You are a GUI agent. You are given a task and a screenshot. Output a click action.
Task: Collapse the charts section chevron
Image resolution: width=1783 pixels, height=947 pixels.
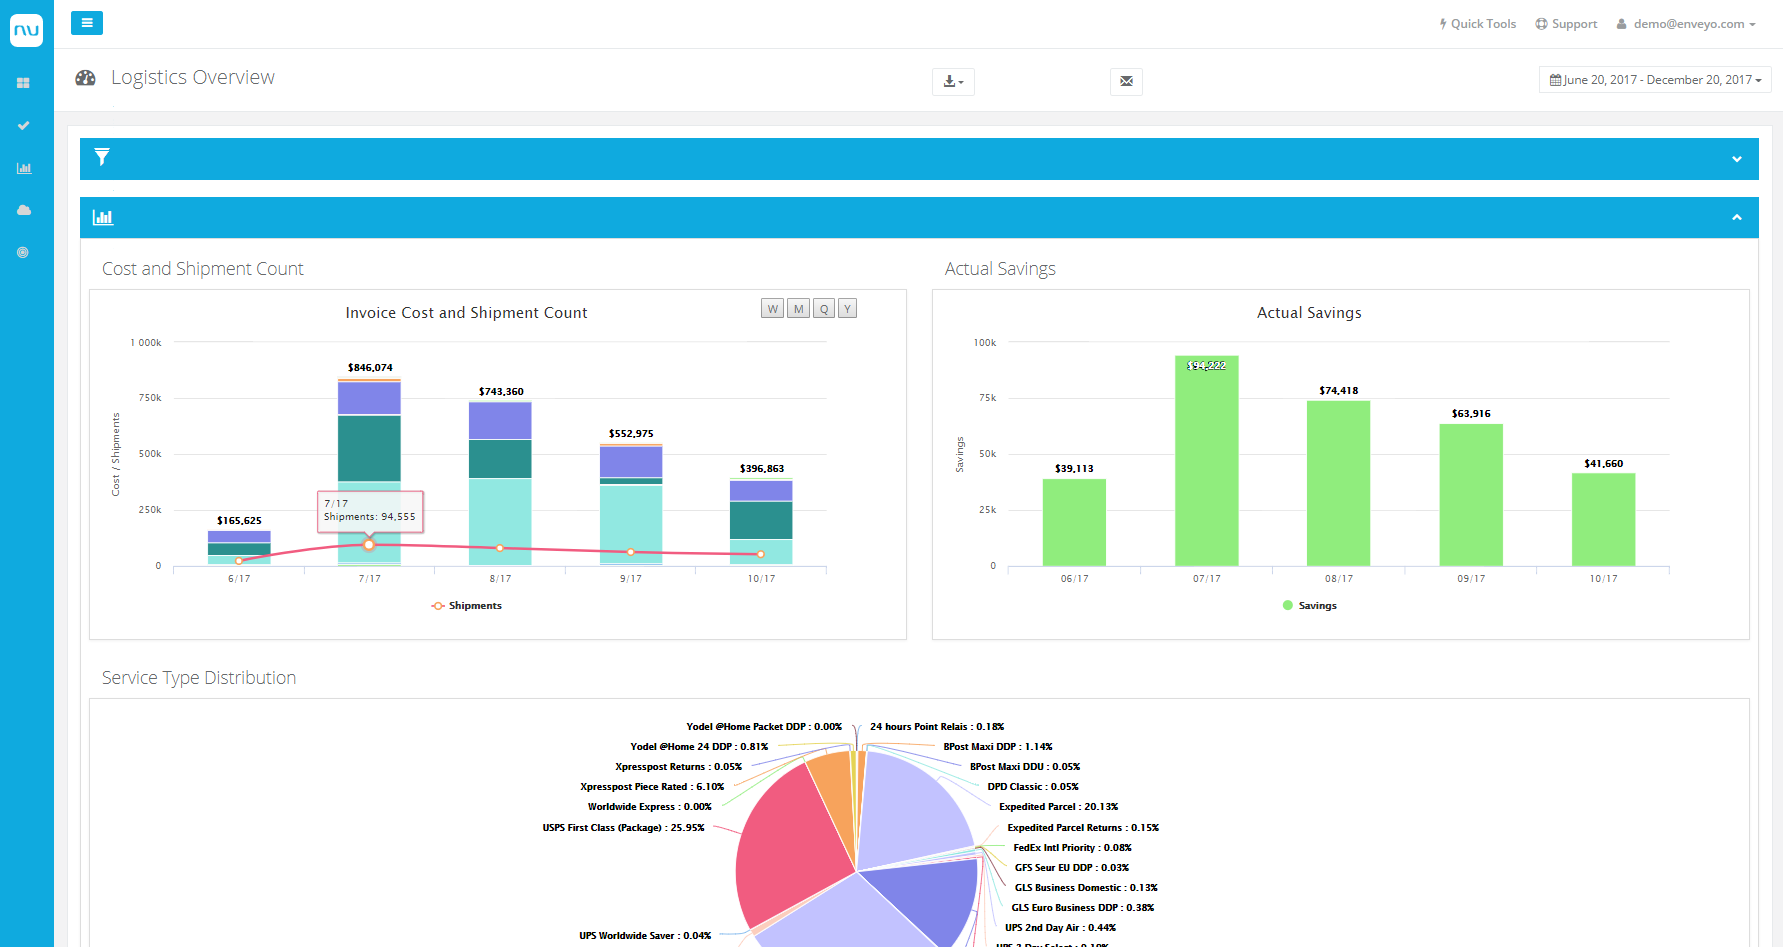[1737, 217]
